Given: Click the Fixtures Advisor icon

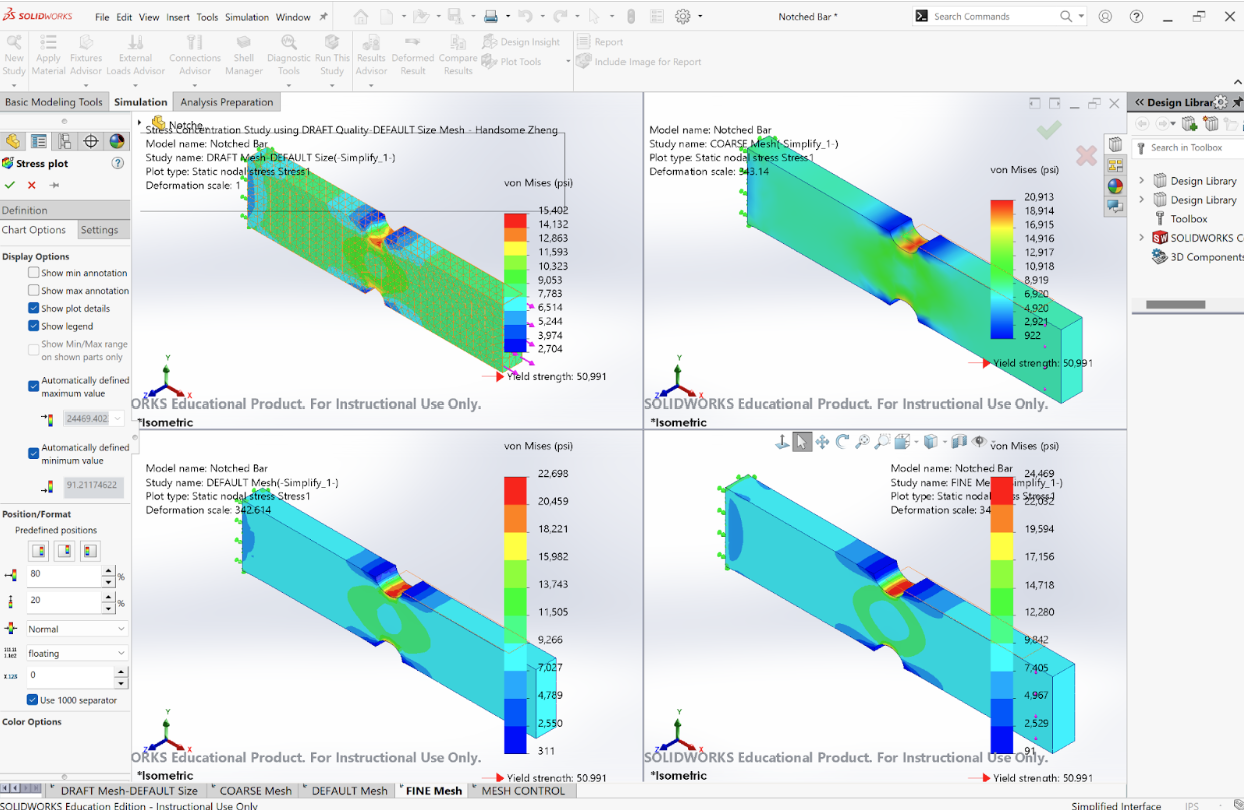Looking at the screenshot, I should pos(86,55).
